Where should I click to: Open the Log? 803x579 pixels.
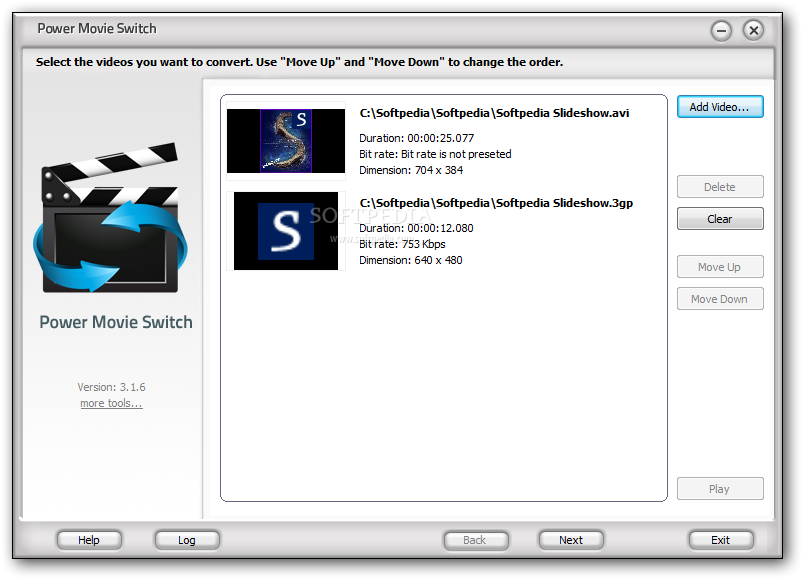[187, 540]
